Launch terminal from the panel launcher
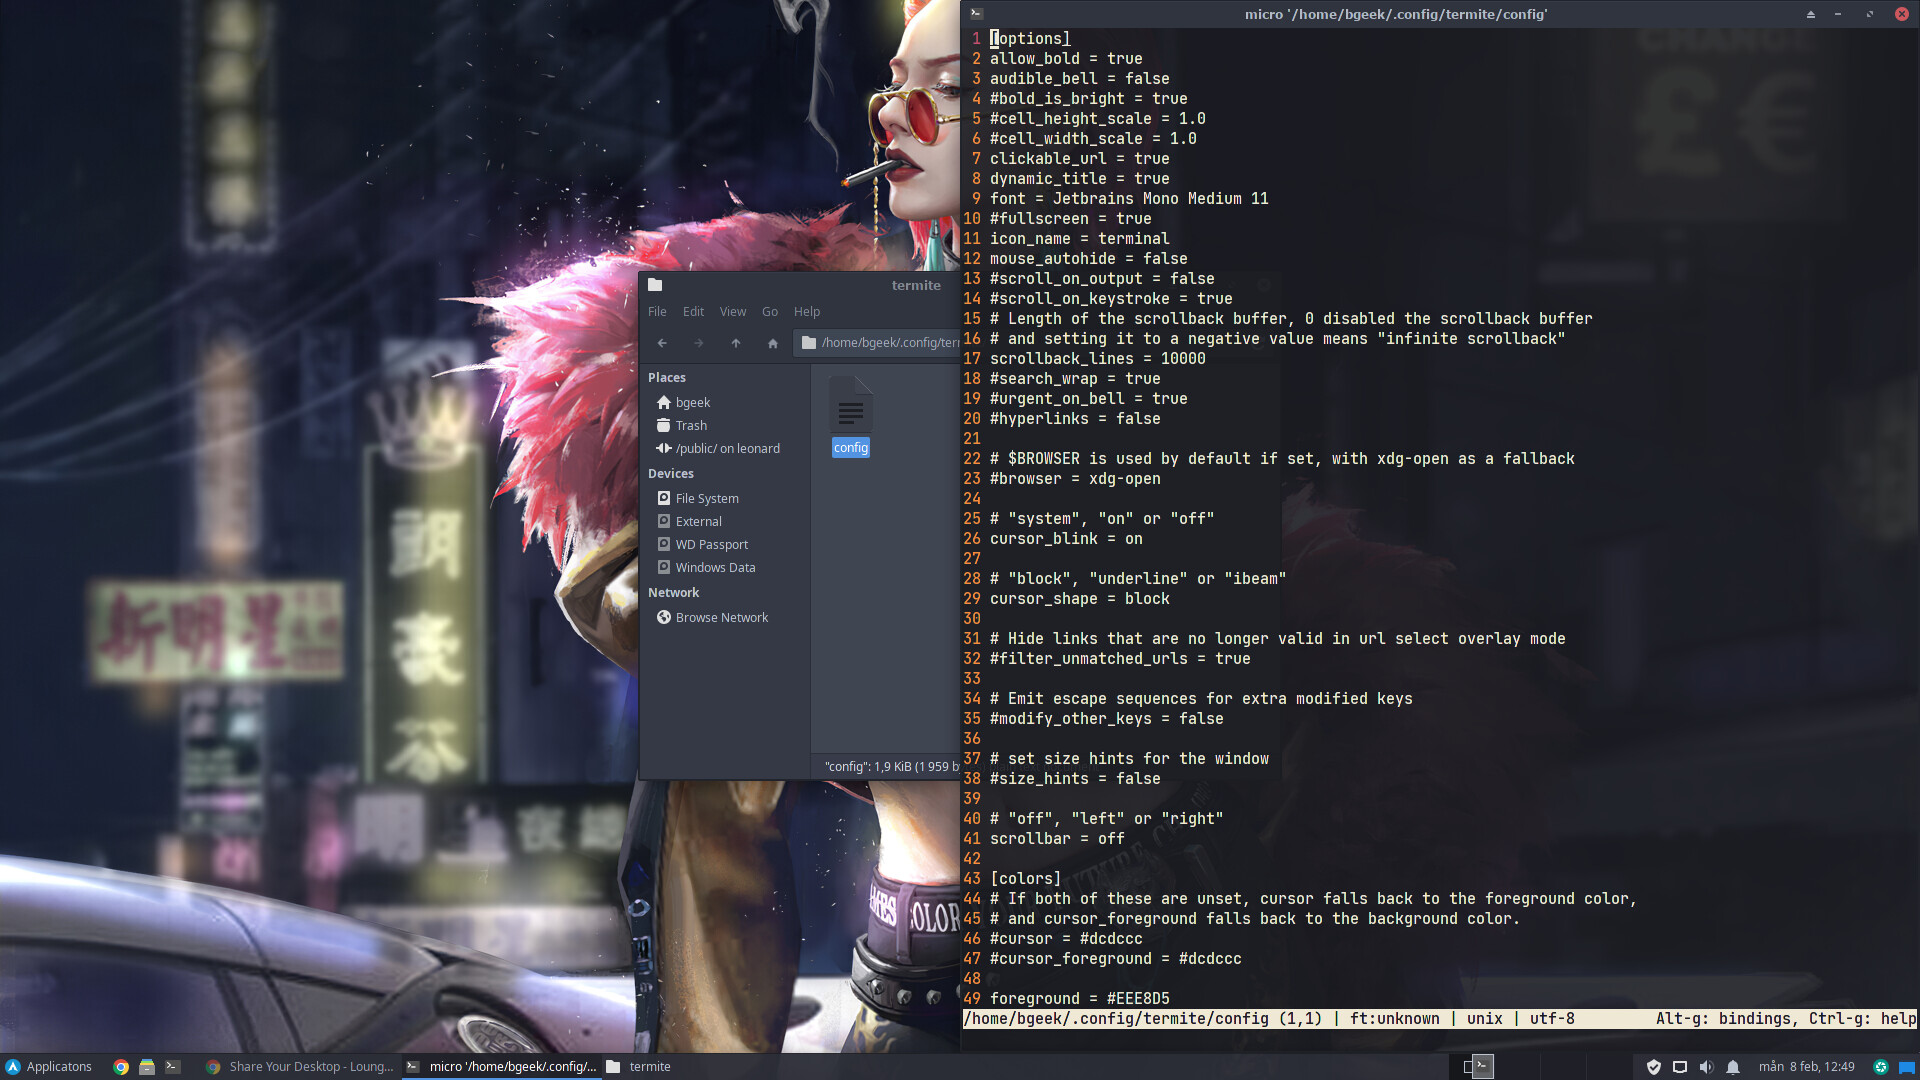1920x1080 pixels. point(173,1066)
